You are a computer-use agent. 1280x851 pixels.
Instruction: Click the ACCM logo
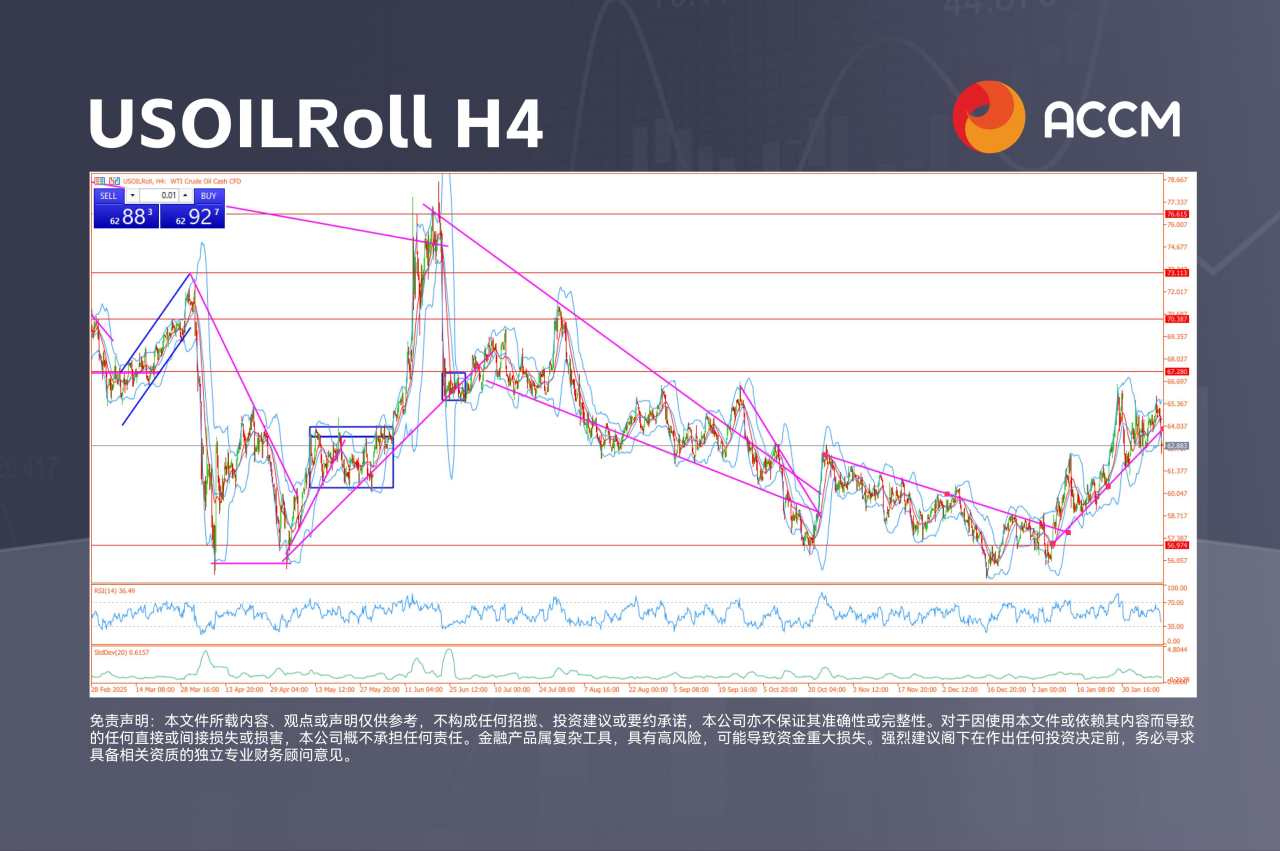[1066, 117]
